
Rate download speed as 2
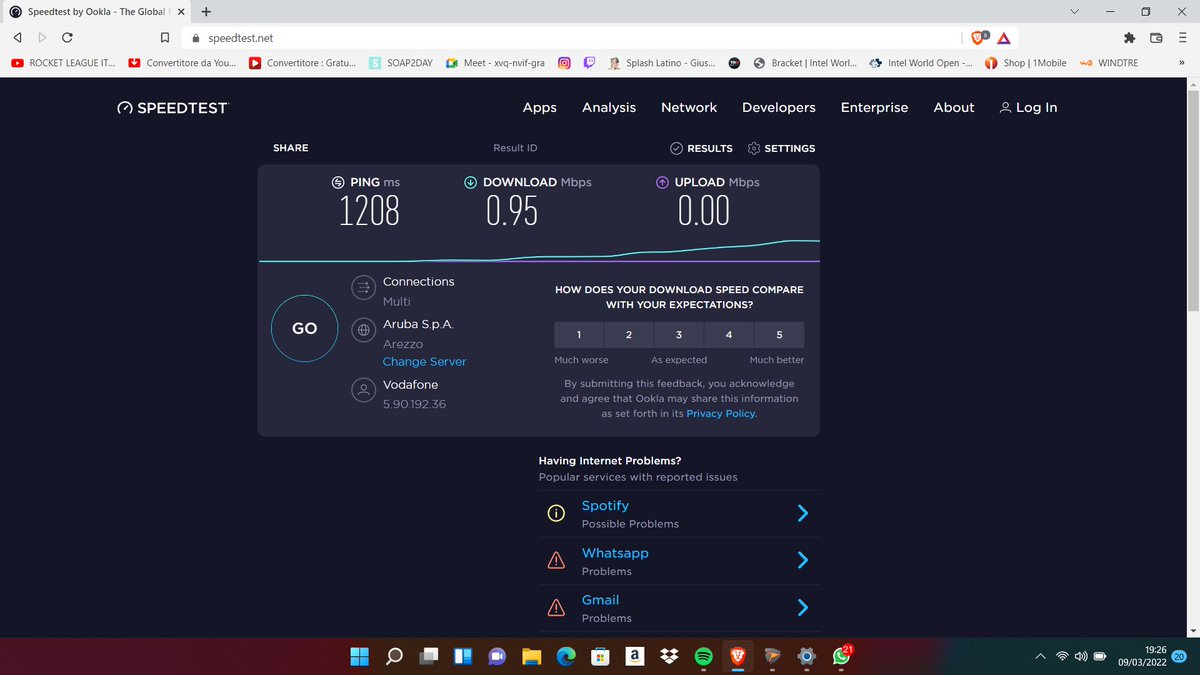pos(629,334)
